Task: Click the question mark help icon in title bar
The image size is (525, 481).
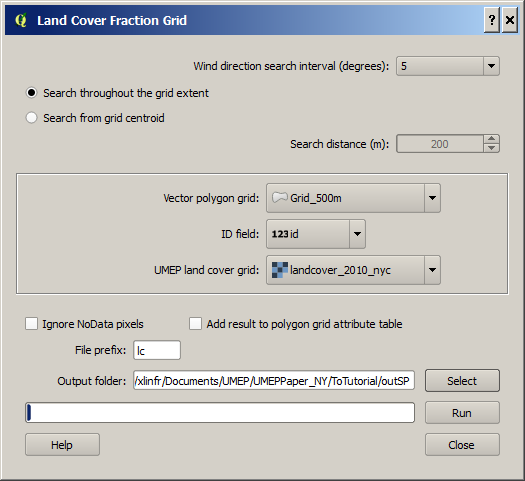Action: (492, 20)
